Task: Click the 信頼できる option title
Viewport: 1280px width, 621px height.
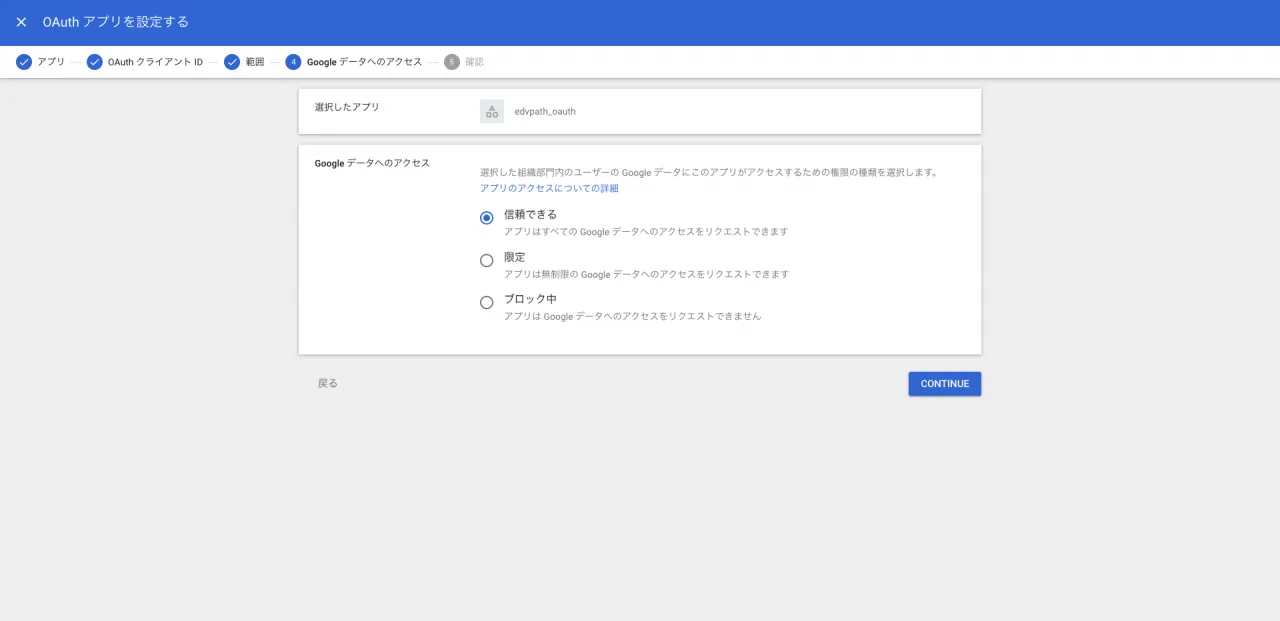Action: [x=530, y=214]
